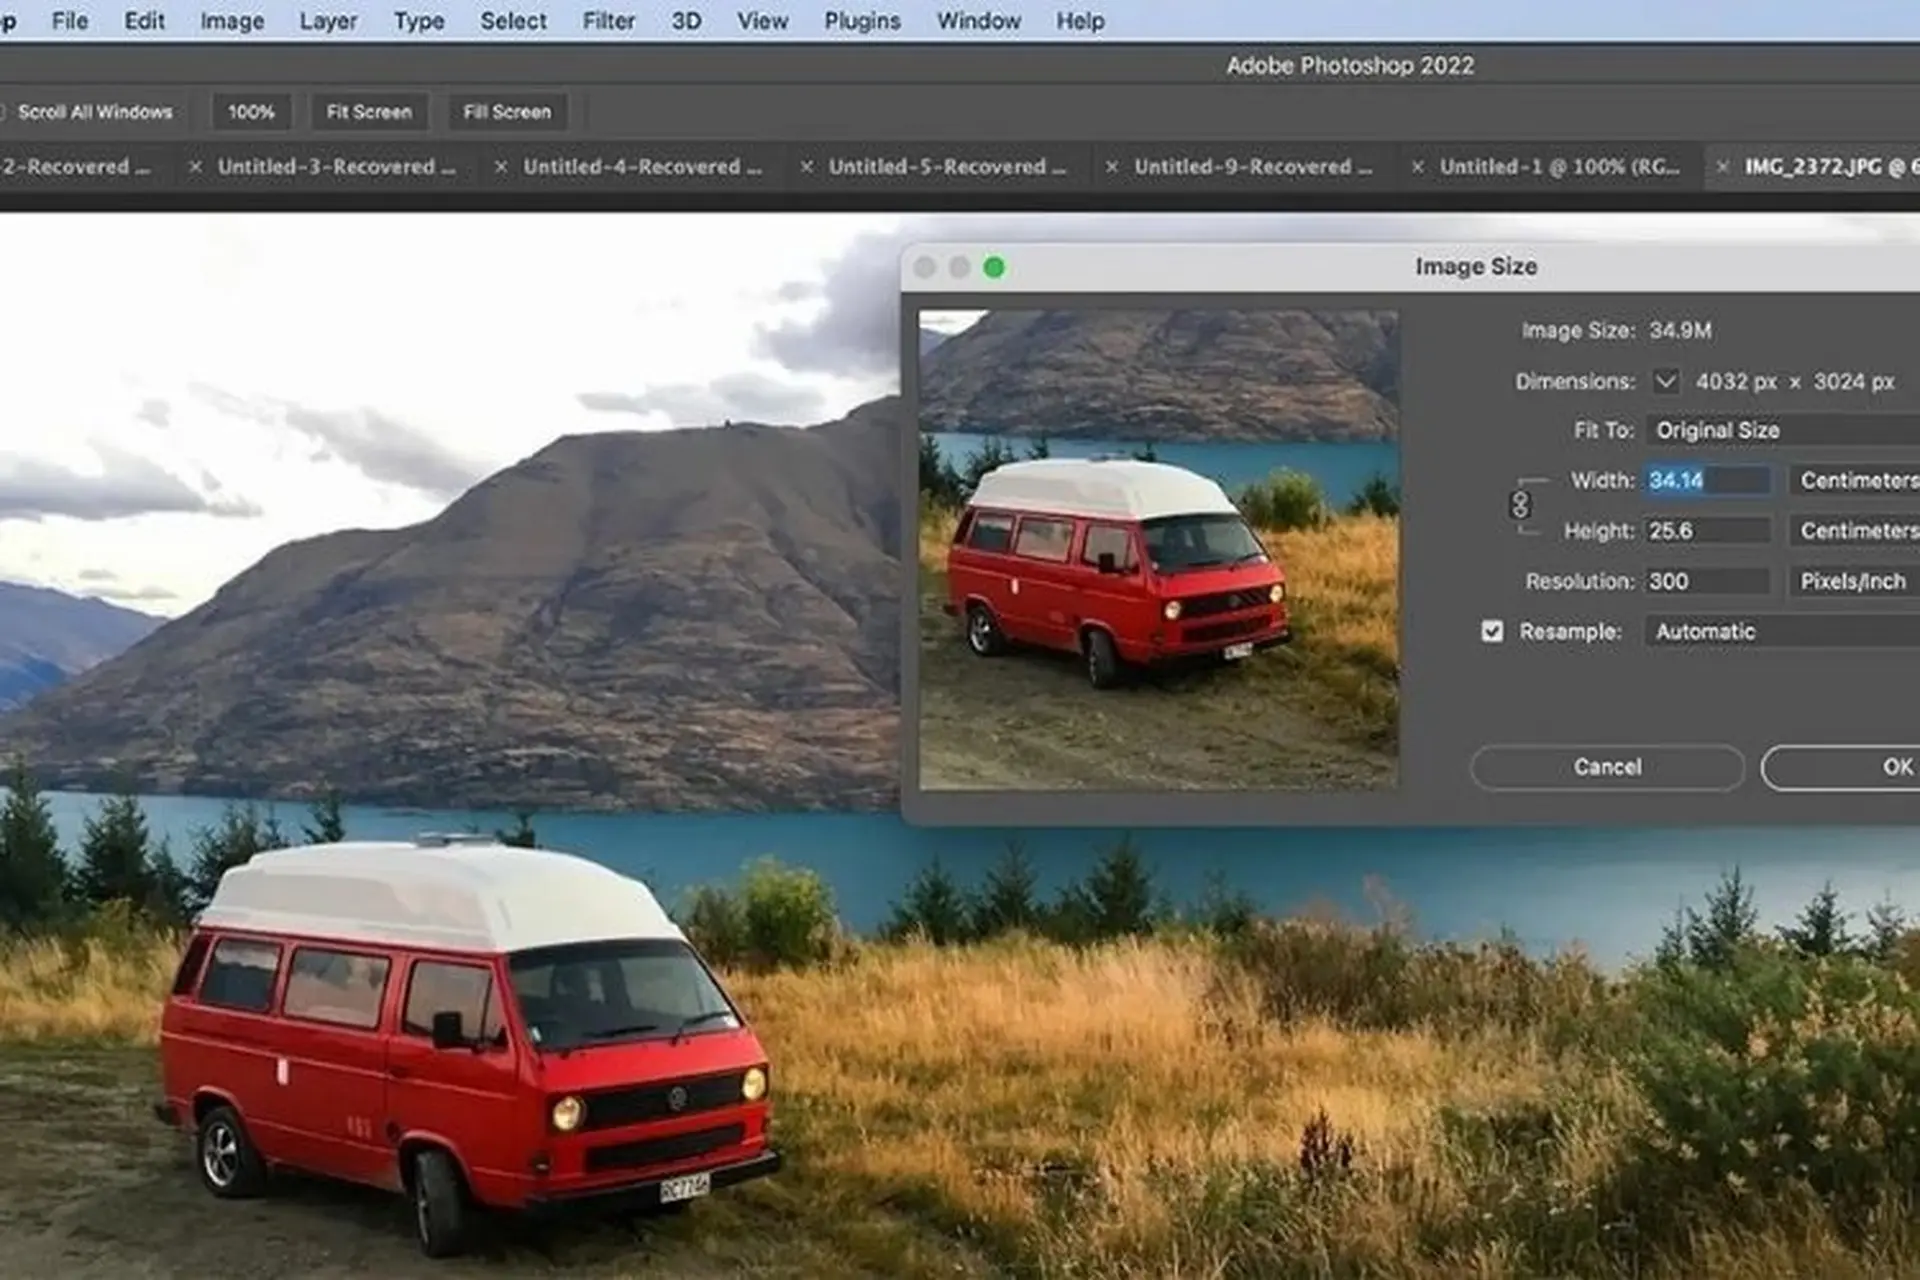Open the Filter menu
This screenshot has height=1280, width=1920.
609,21
